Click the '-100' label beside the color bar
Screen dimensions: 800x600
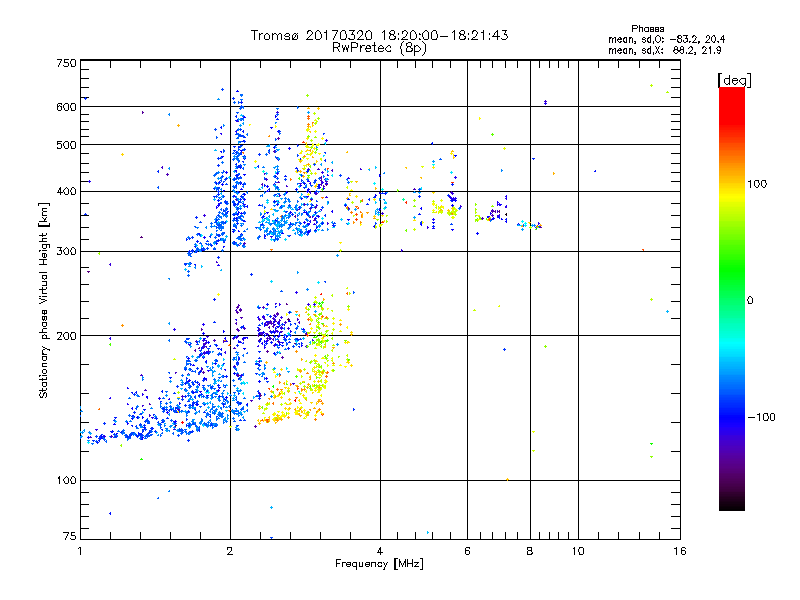tap(761, 417)
